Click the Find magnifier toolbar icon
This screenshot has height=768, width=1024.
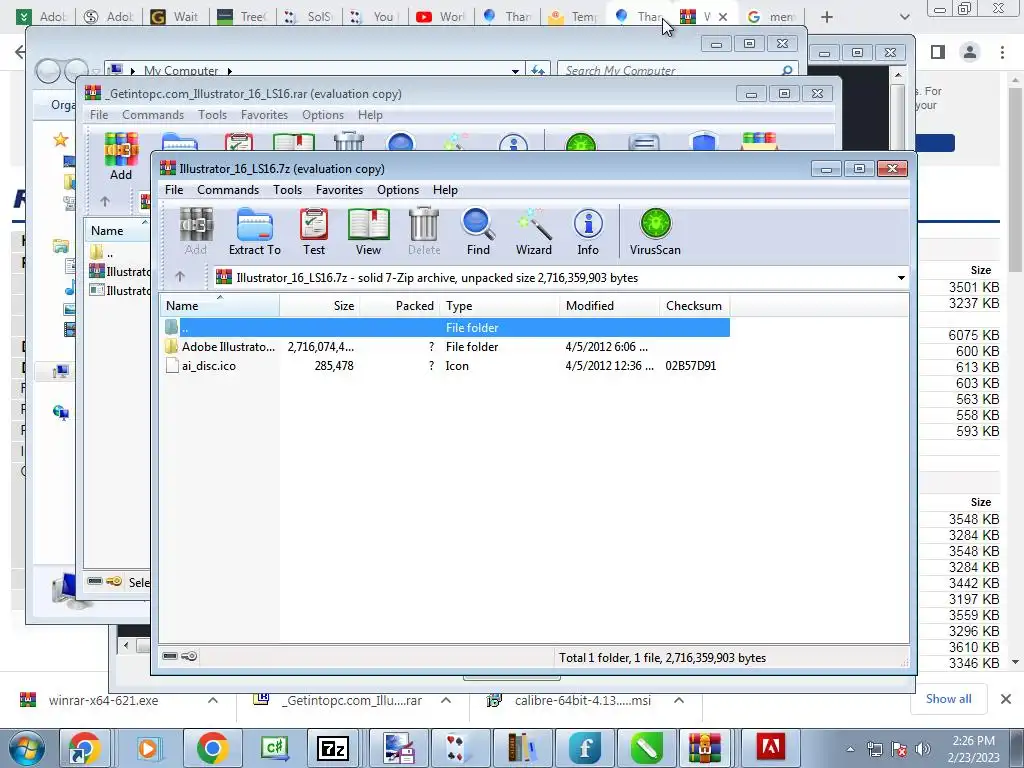click(x=478, y=231)
